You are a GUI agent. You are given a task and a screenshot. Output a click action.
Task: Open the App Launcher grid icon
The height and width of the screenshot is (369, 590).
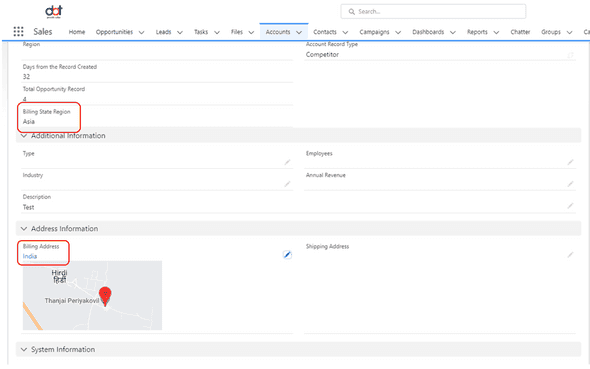tap(18, 32)
